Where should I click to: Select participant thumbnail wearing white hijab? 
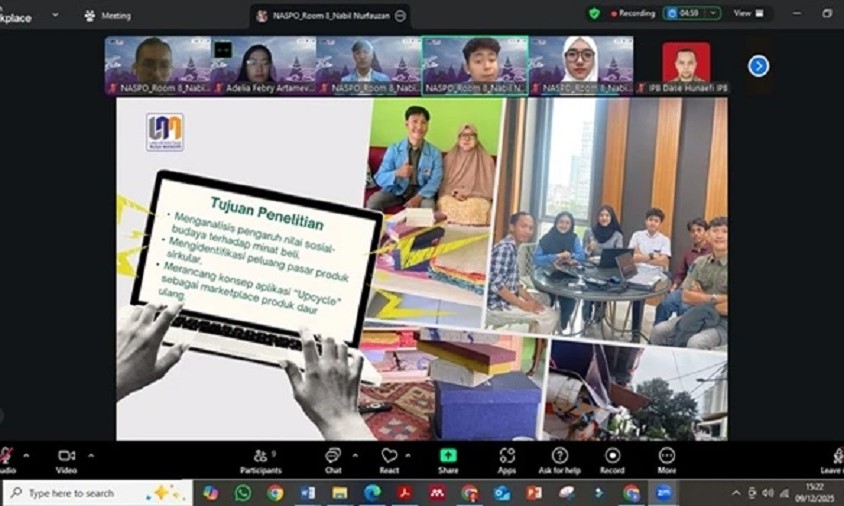pos(580,65)
